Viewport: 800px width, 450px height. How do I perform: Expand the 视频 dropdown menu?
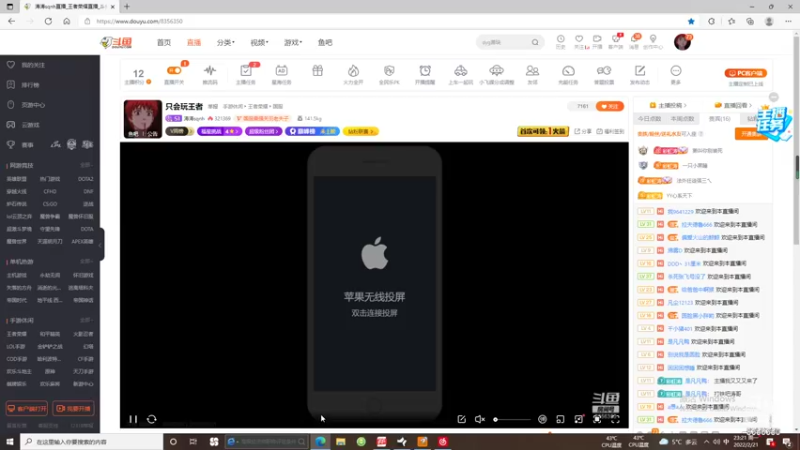259,42
